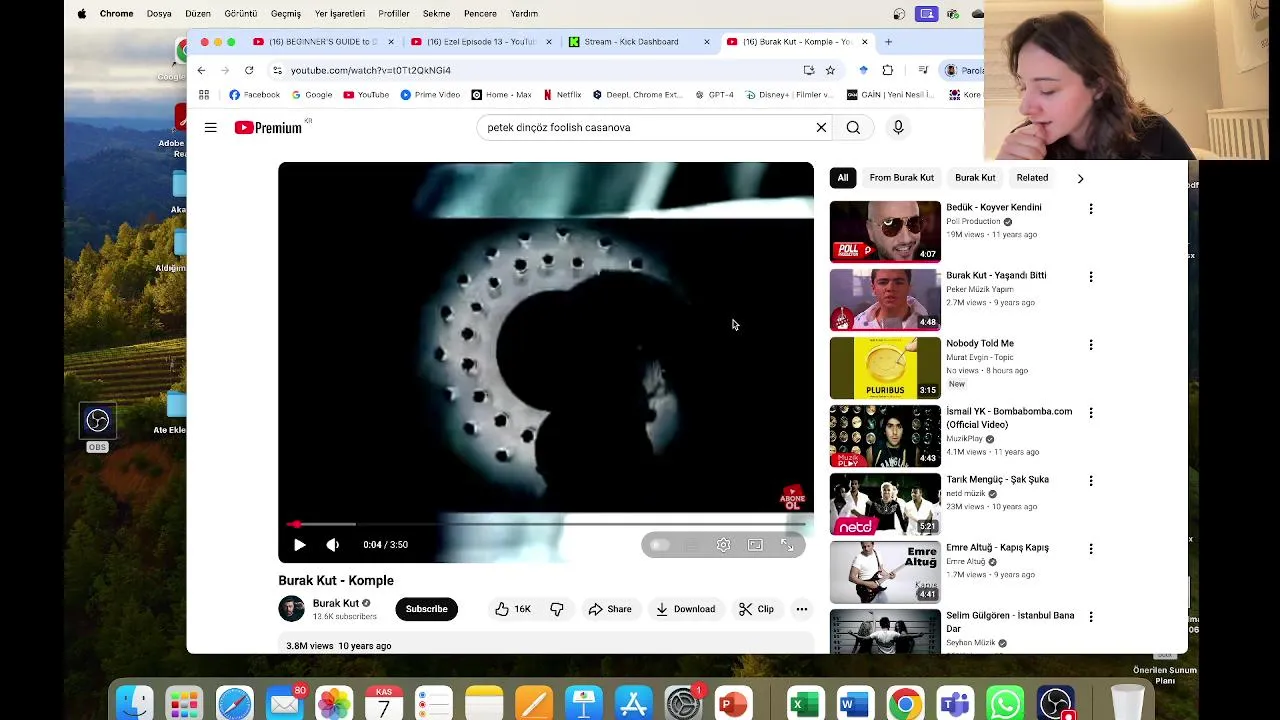1280x720 pixels.
Task: Clear the search box text
Action: pos(821,127)
